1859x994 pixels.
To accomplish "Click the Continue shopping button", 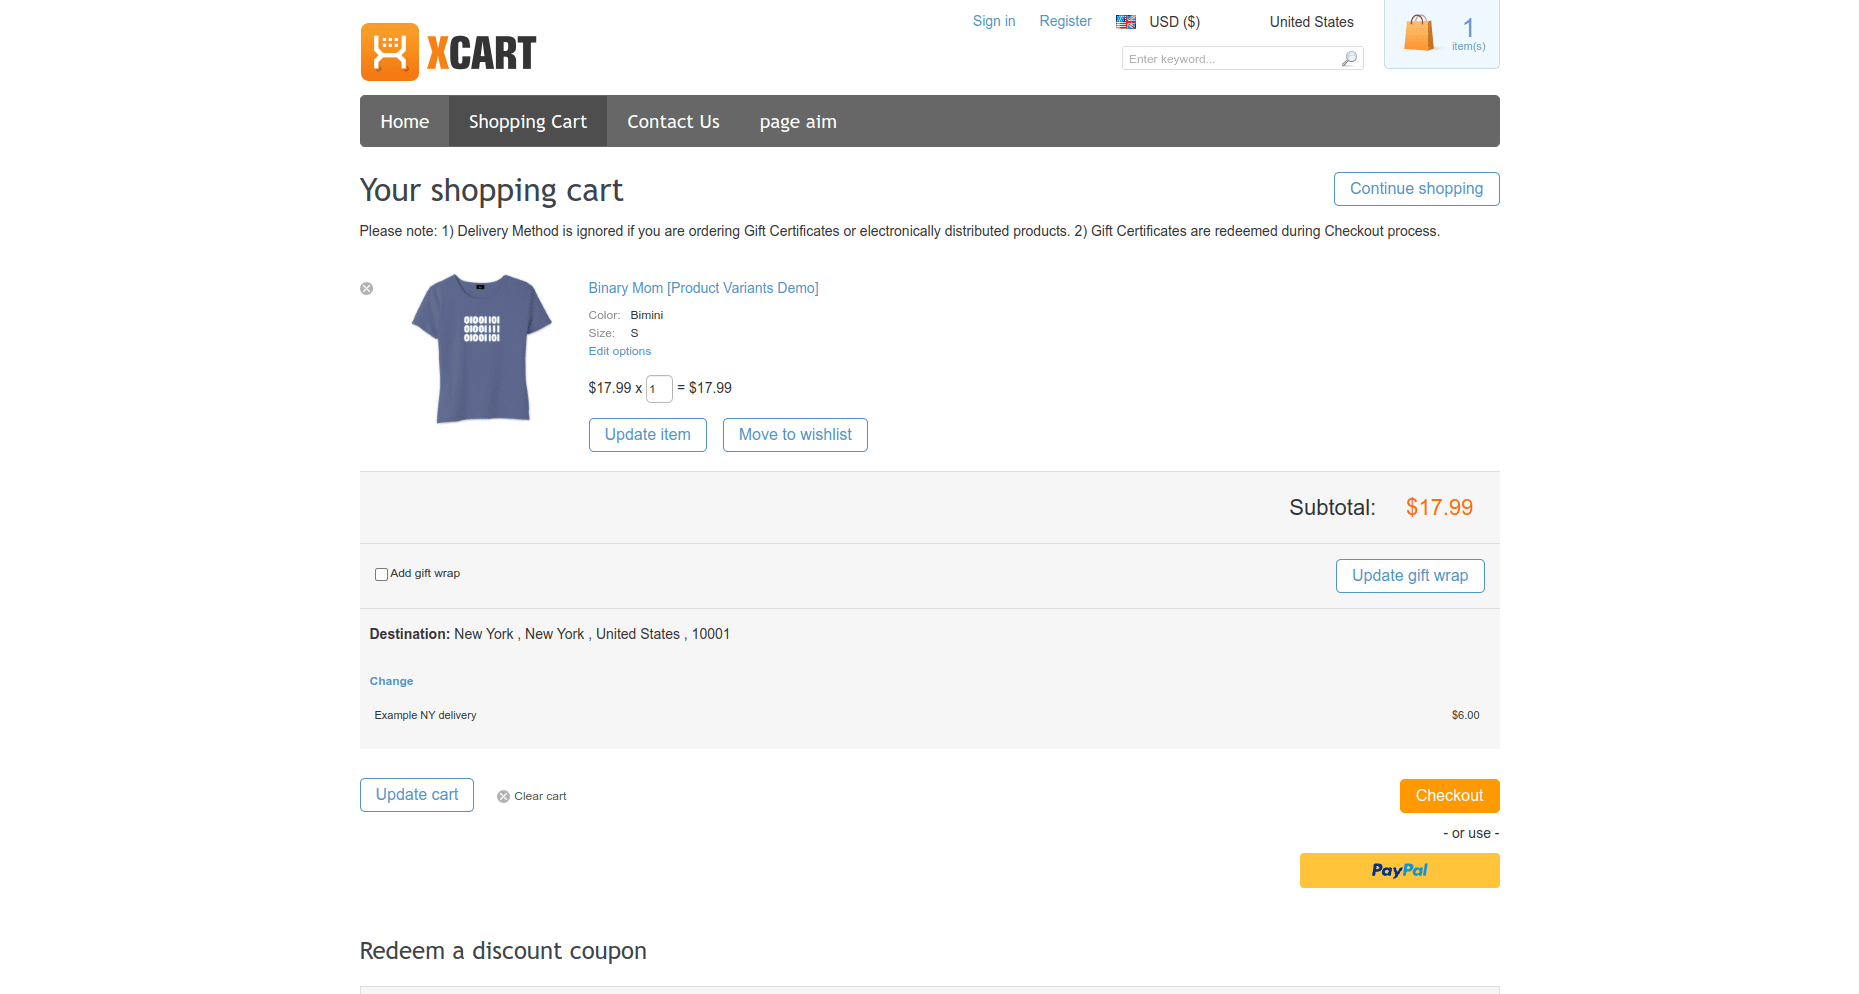I will click(1416, 189).
